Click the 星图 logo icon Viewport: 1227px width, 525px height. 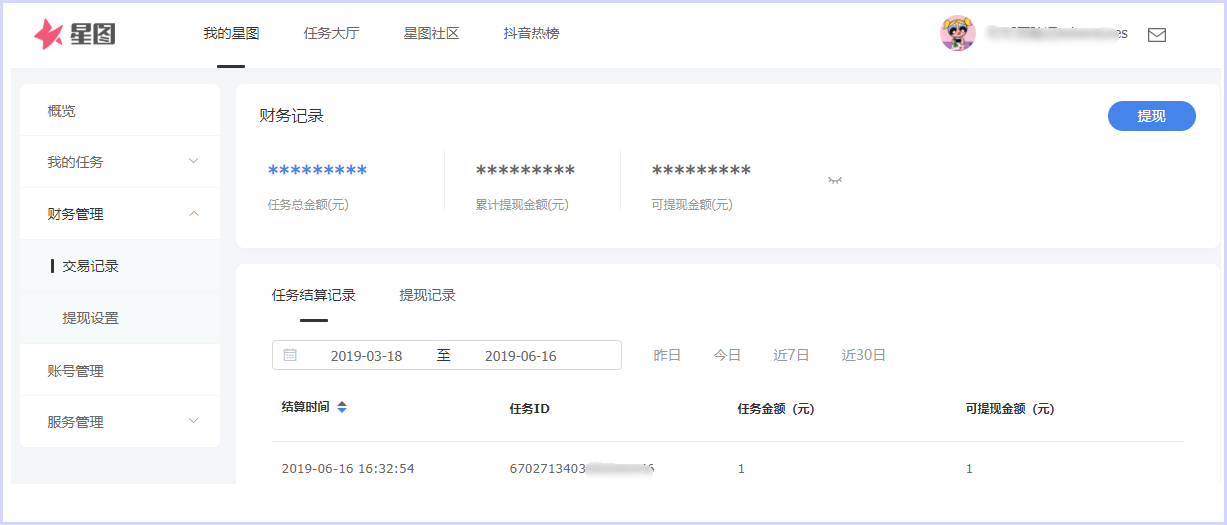(49, 34)
